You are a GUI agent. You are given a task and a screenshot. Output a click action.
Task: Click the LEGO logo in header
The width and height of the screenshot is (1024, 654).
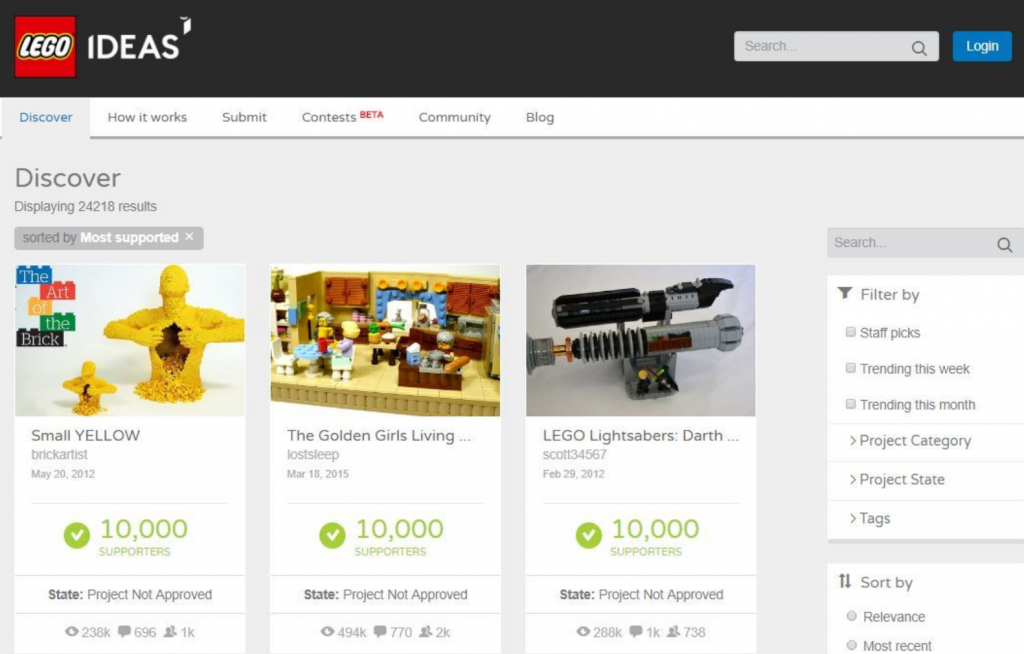pyautogui.click(x=45, y=47)
